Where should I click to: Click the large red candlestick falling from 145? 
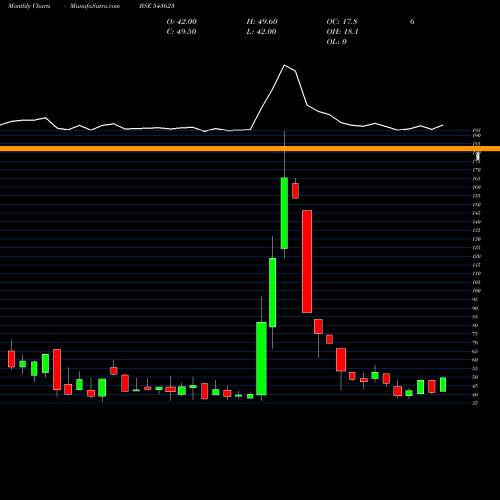pos(307,261)
